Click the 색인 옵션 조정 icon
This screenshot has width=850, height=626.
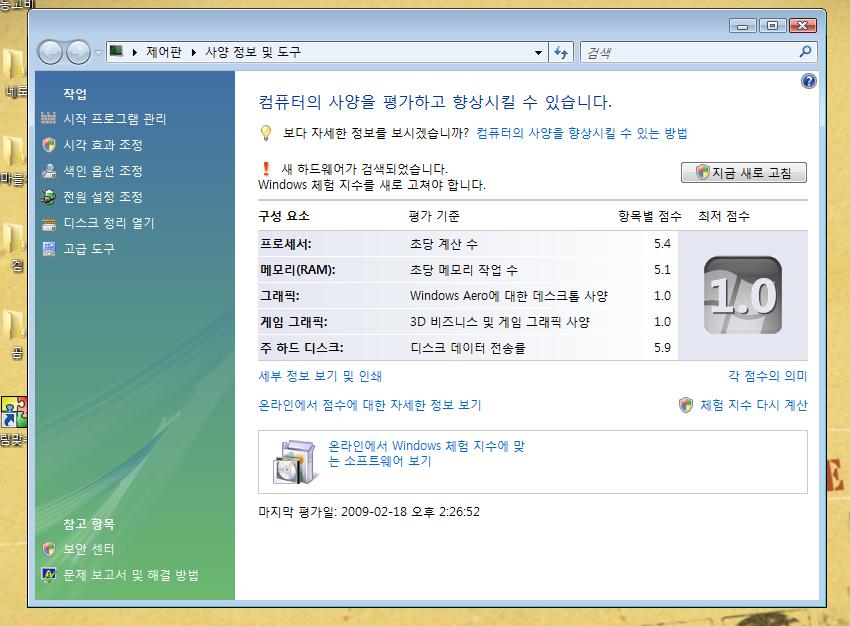tap(49, 171)
